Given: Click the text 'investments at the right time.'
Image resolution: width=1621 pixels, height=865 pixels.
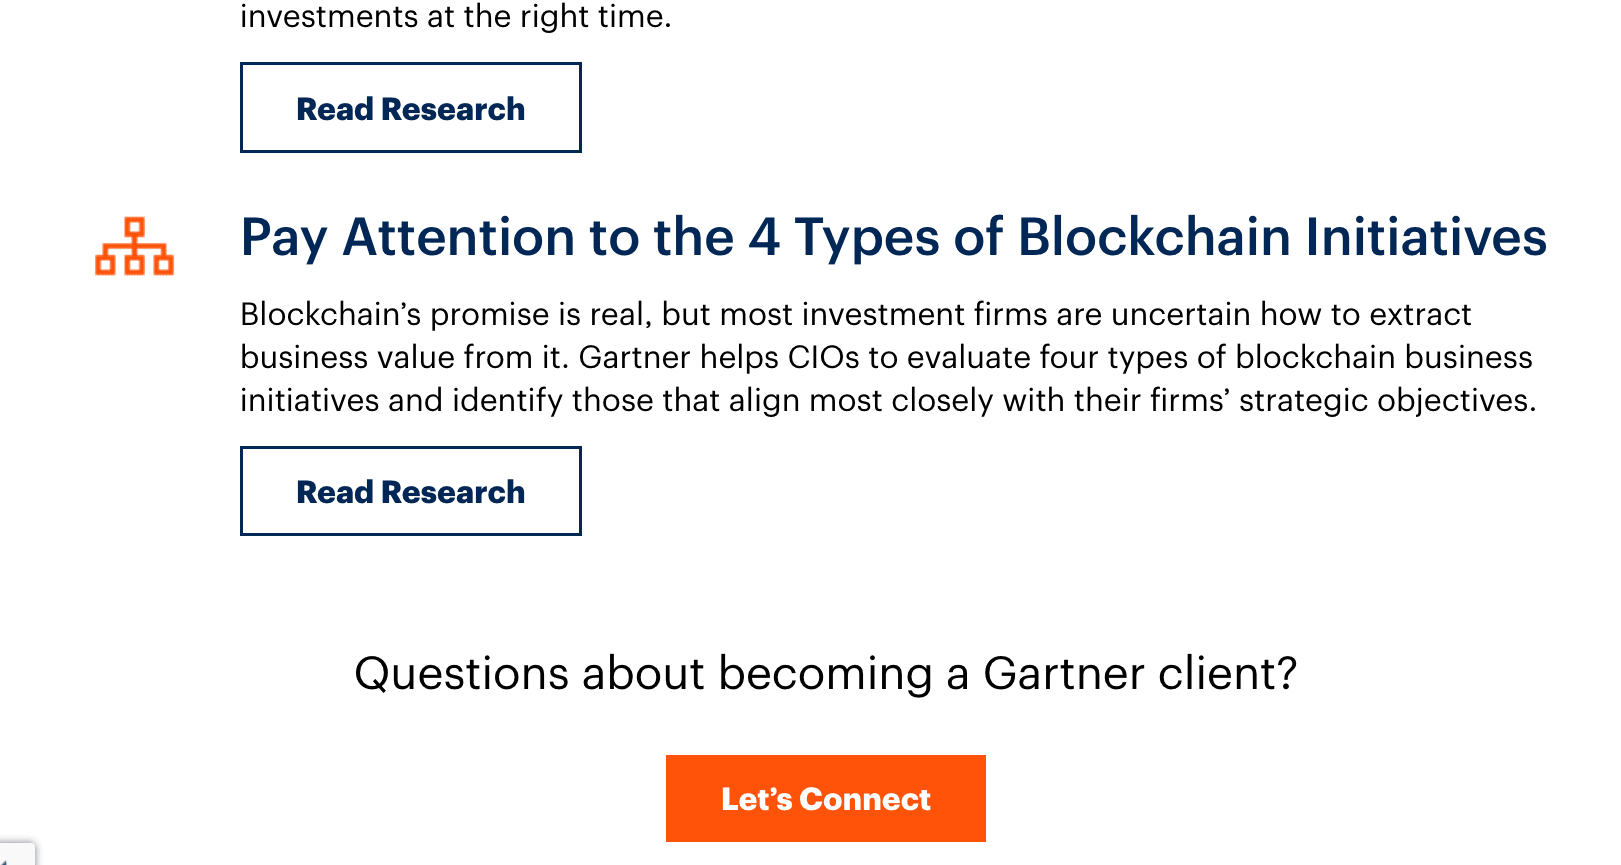Looking at the screenshot, I should 455,16.
